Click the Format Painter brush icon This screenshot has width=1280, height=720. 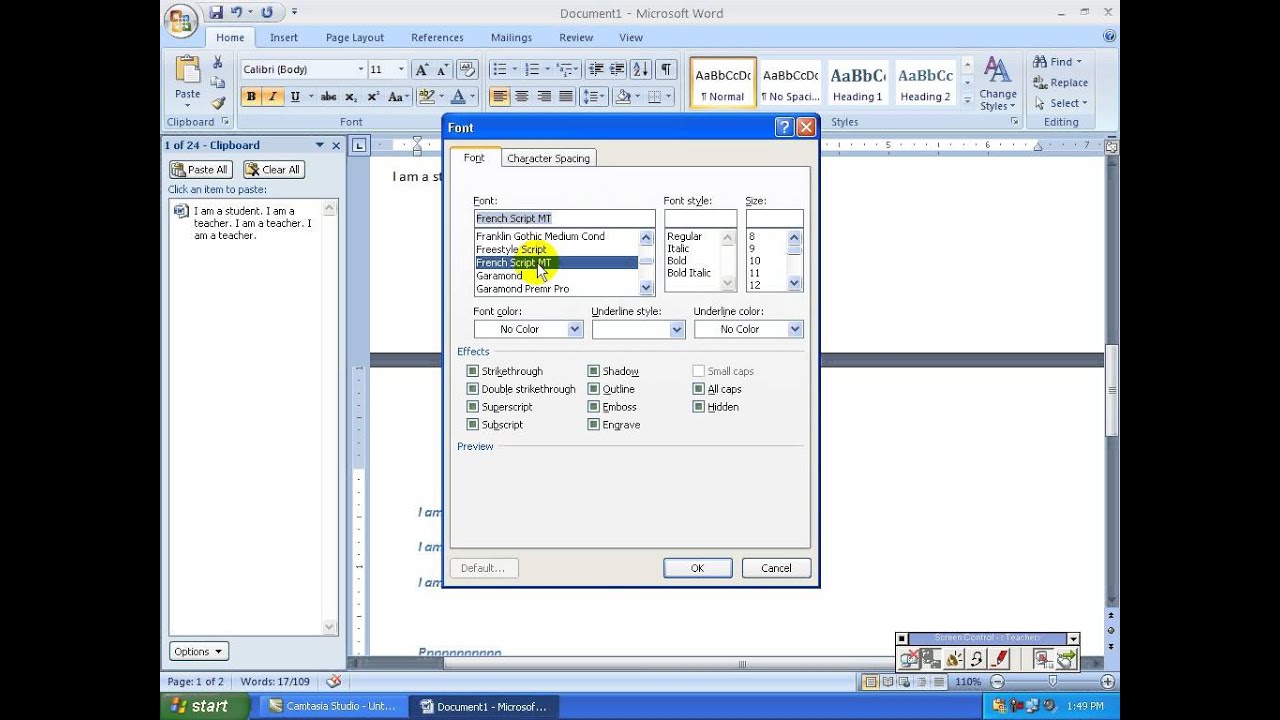coord(217,102)
